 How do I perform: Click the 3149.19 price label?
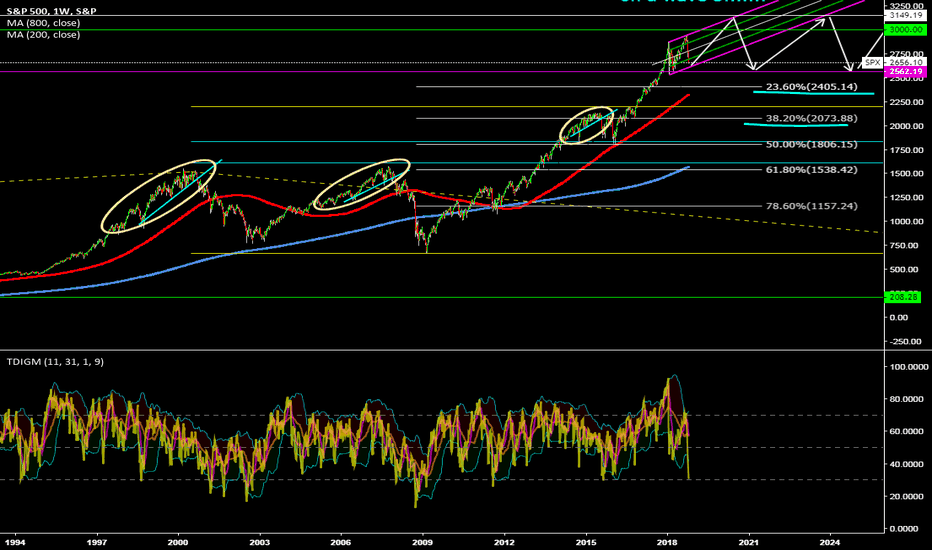tap(906, 15)
